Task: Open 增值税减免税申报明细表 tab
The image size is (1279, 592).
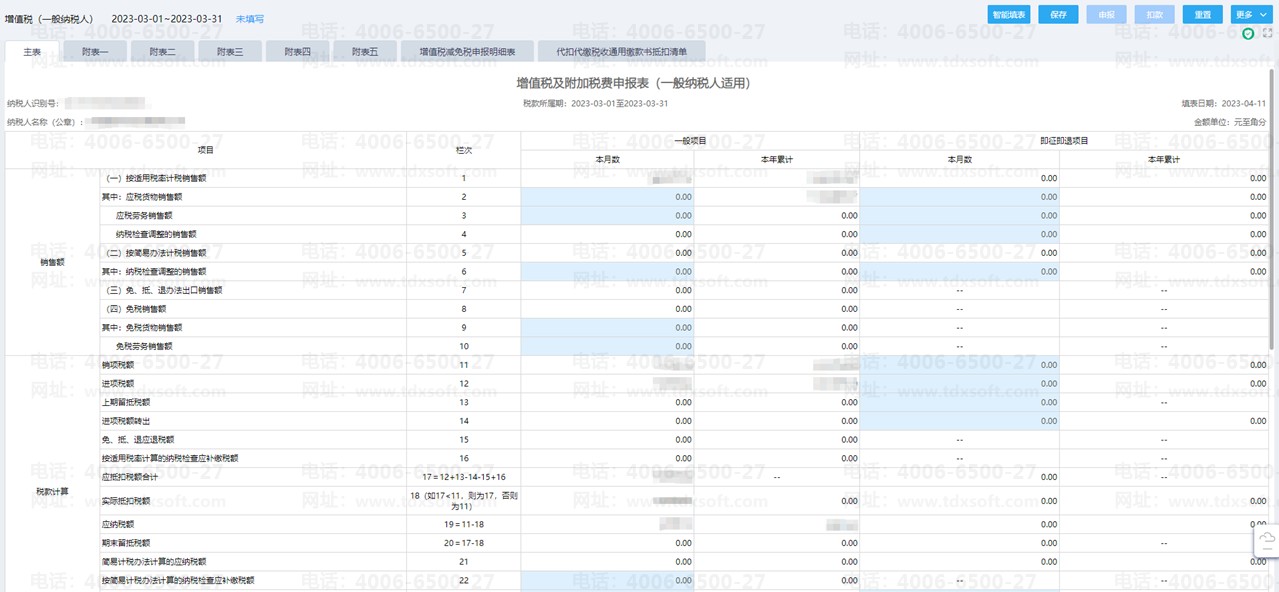Action: click(x=466, y=51)
